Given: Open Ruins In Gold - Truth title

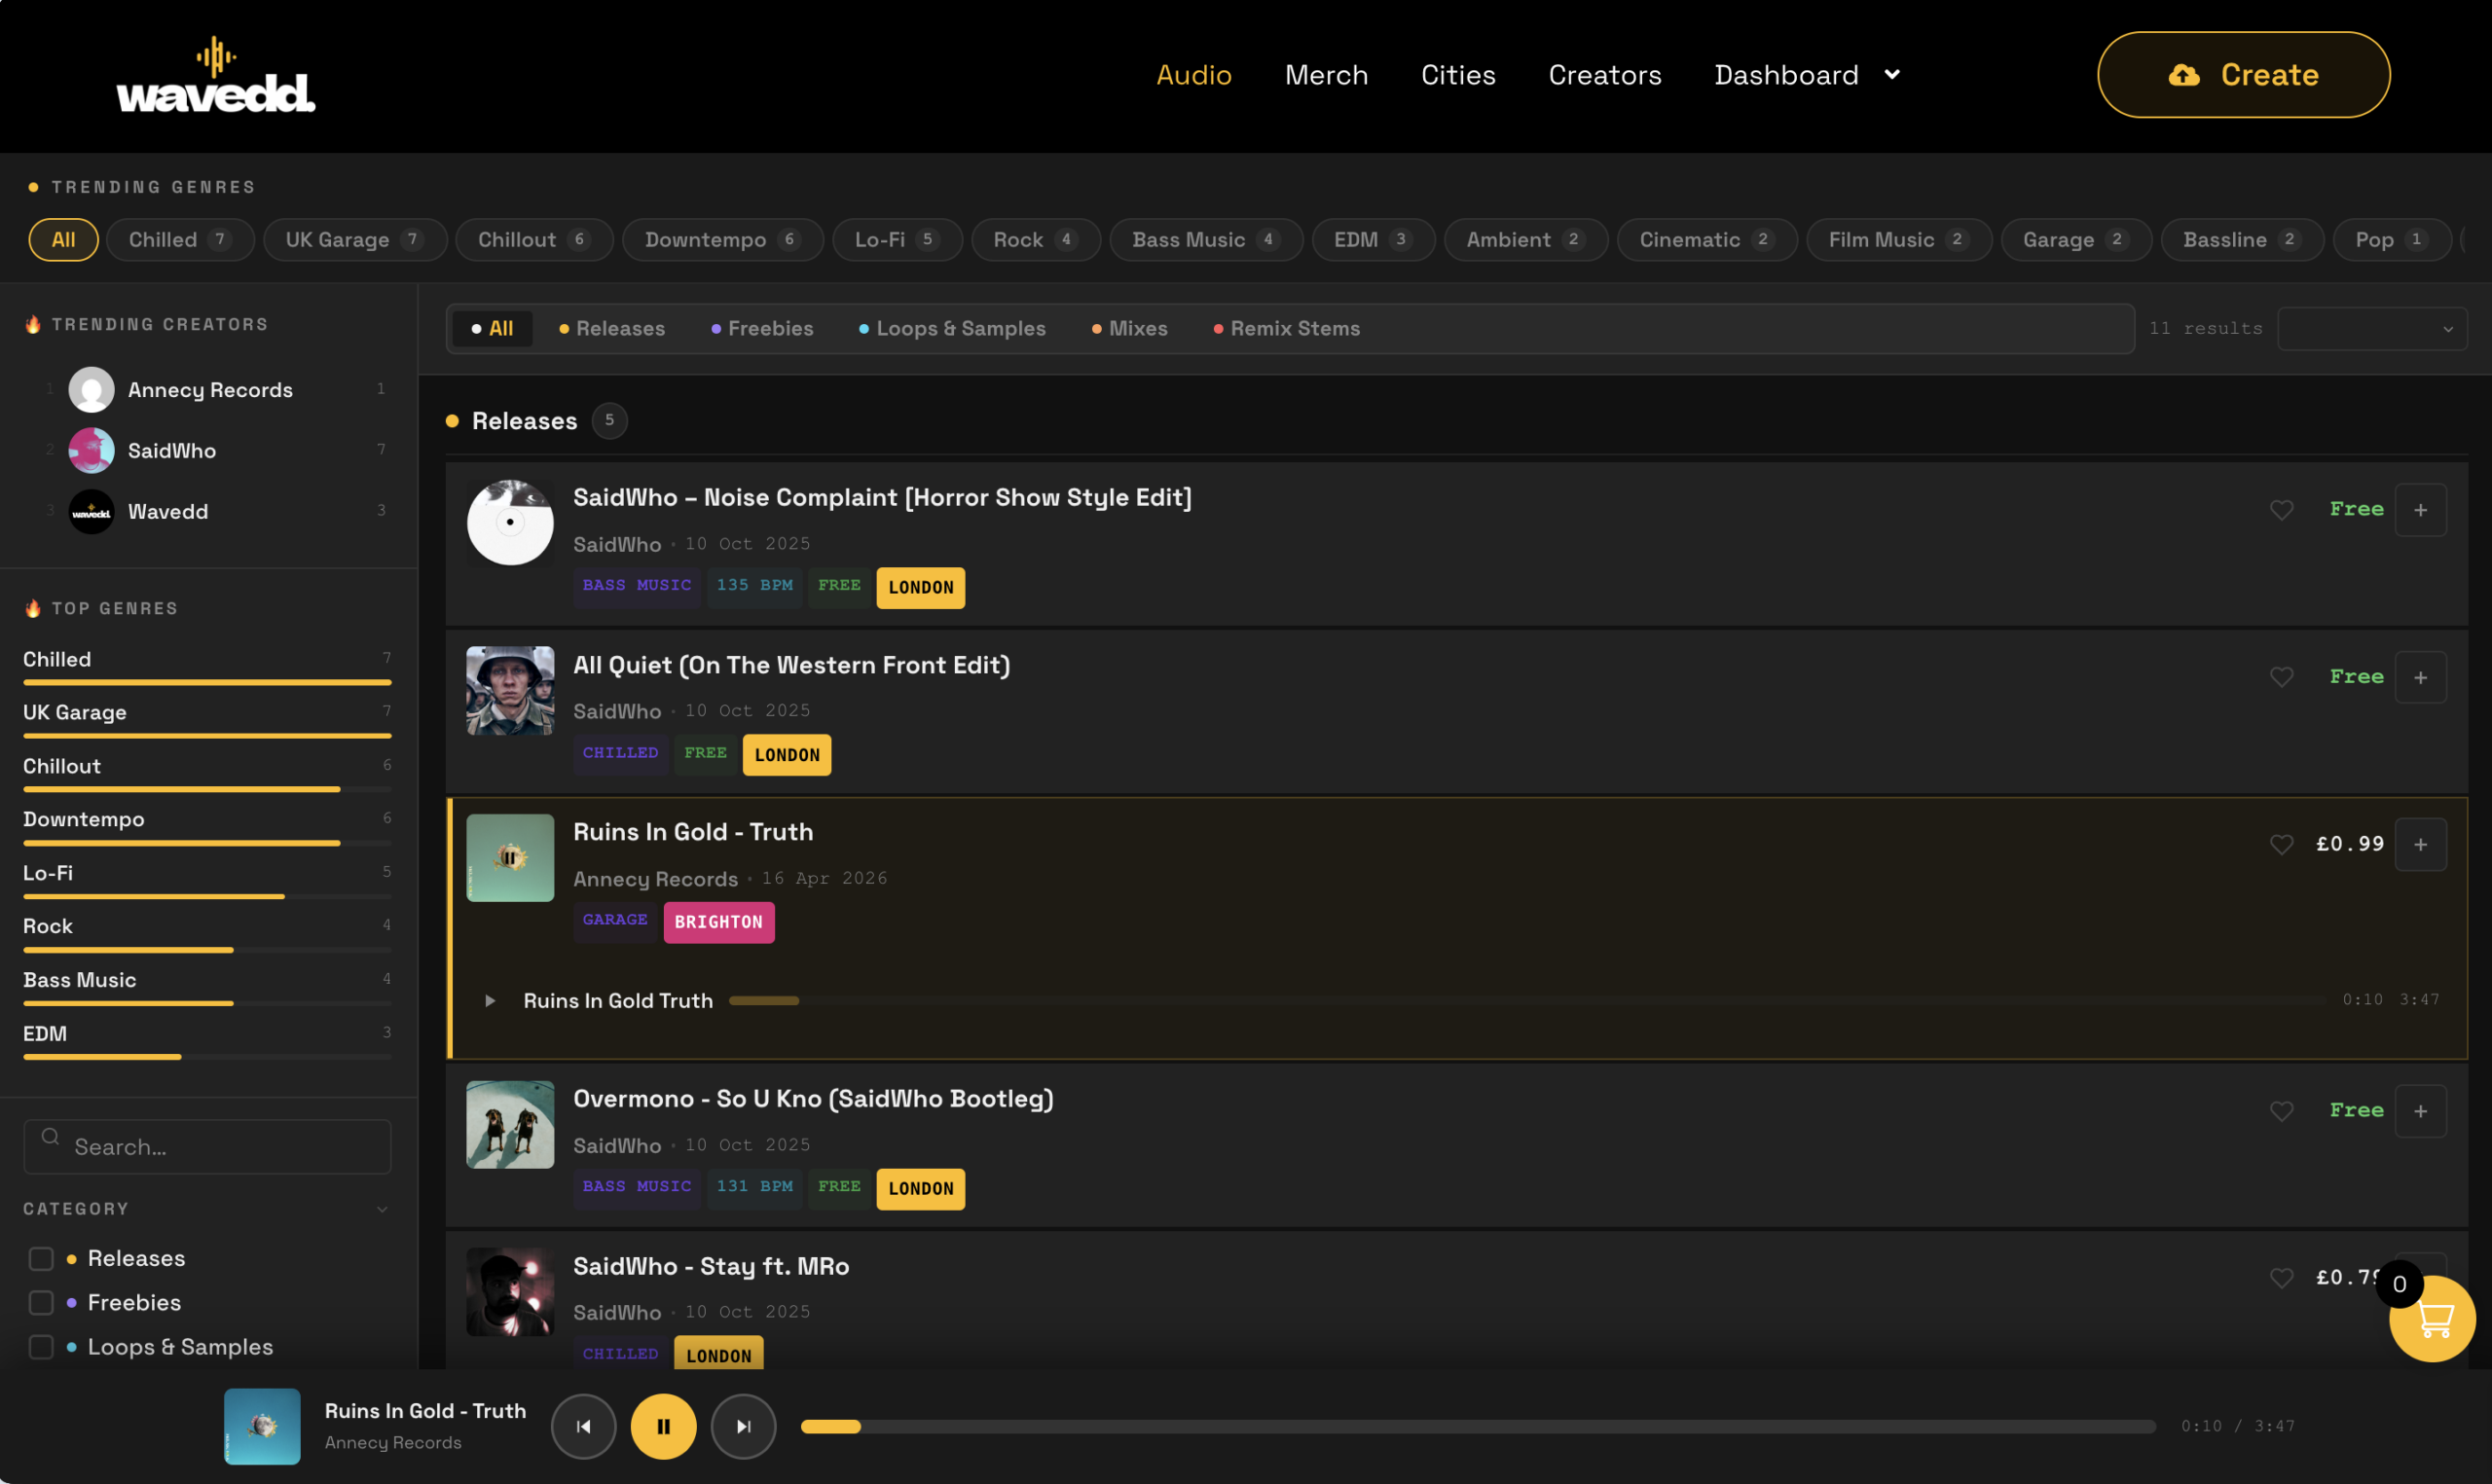Looking at the screenshot, I should (693, 832).
